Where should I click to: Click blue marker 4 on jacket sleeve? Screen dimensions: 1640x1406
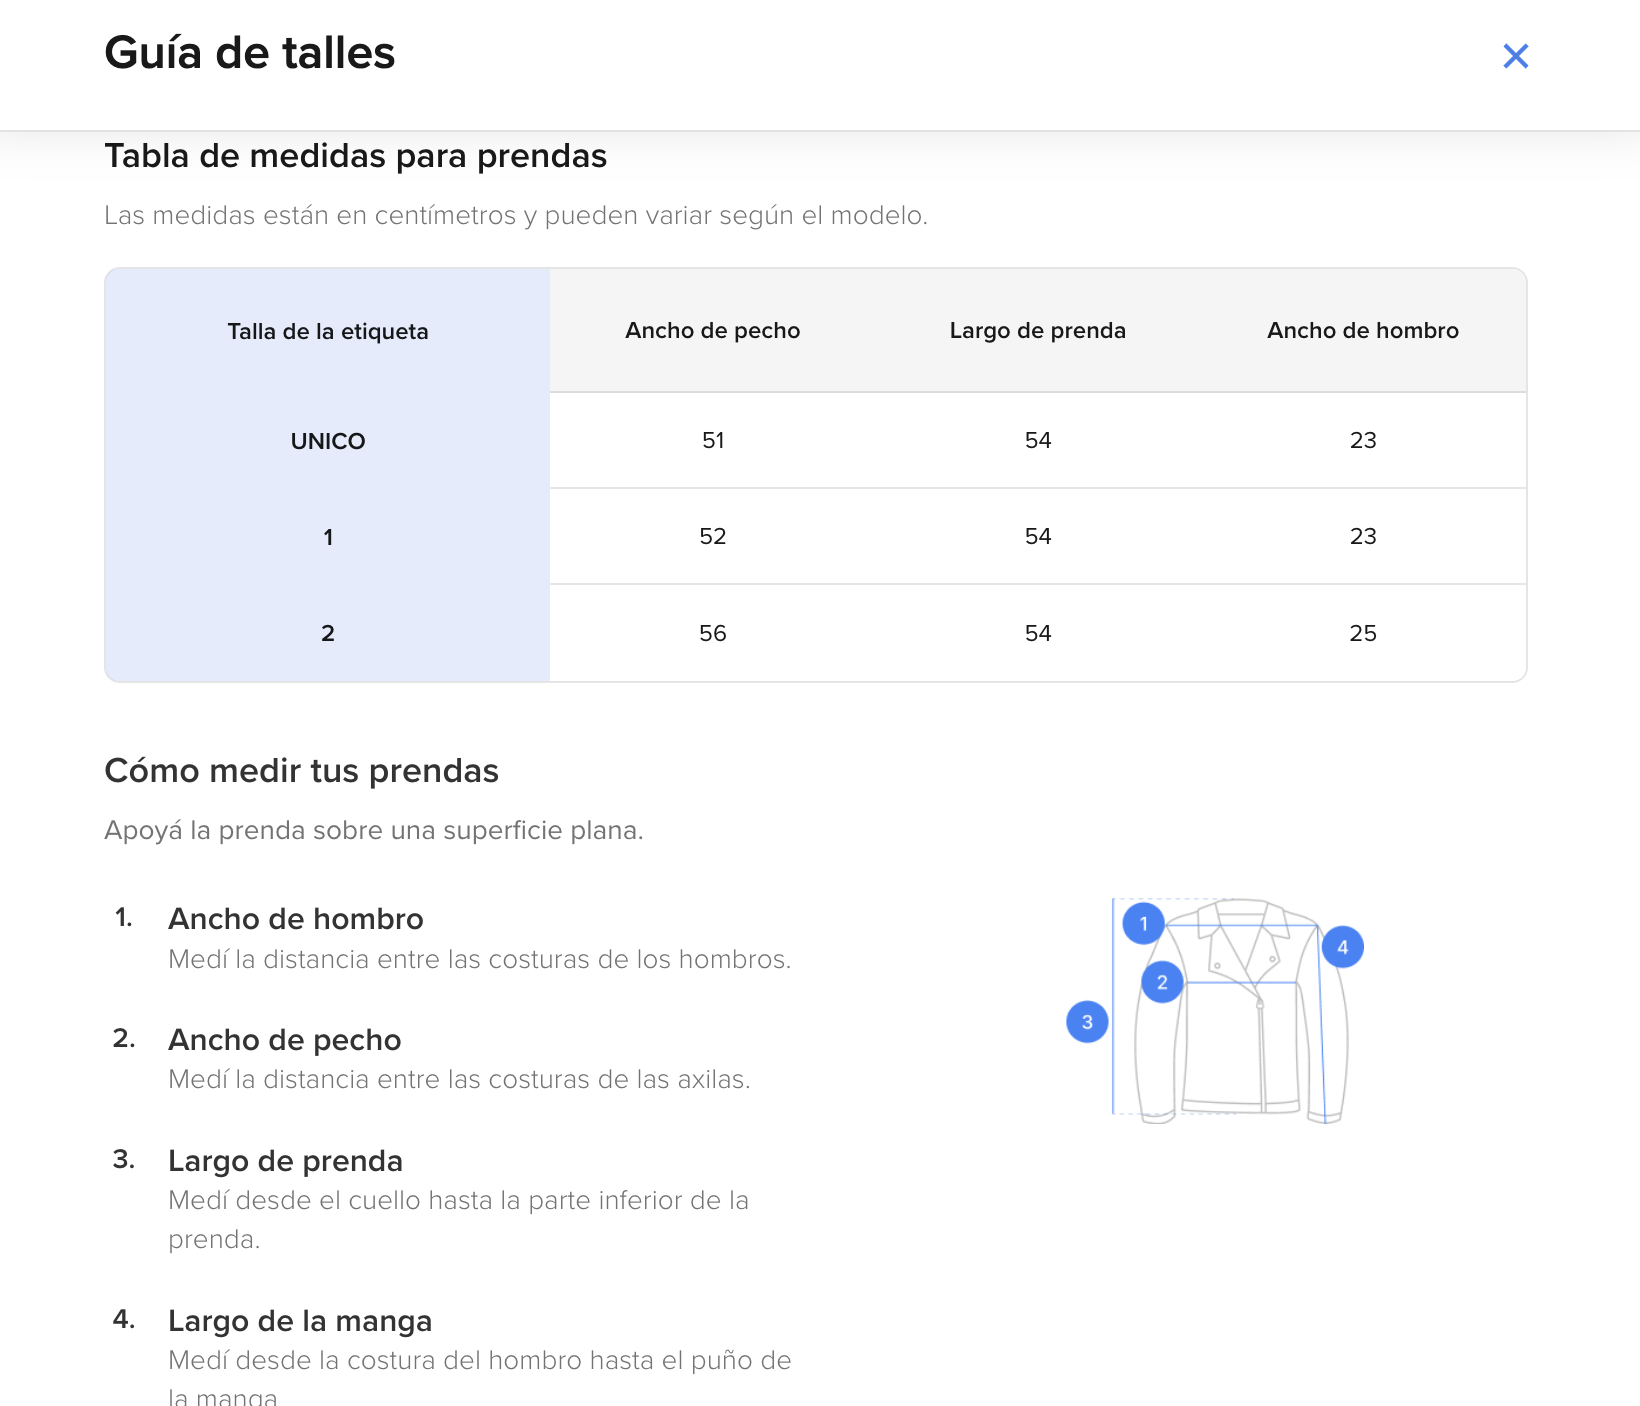[x=1342, y=947]
